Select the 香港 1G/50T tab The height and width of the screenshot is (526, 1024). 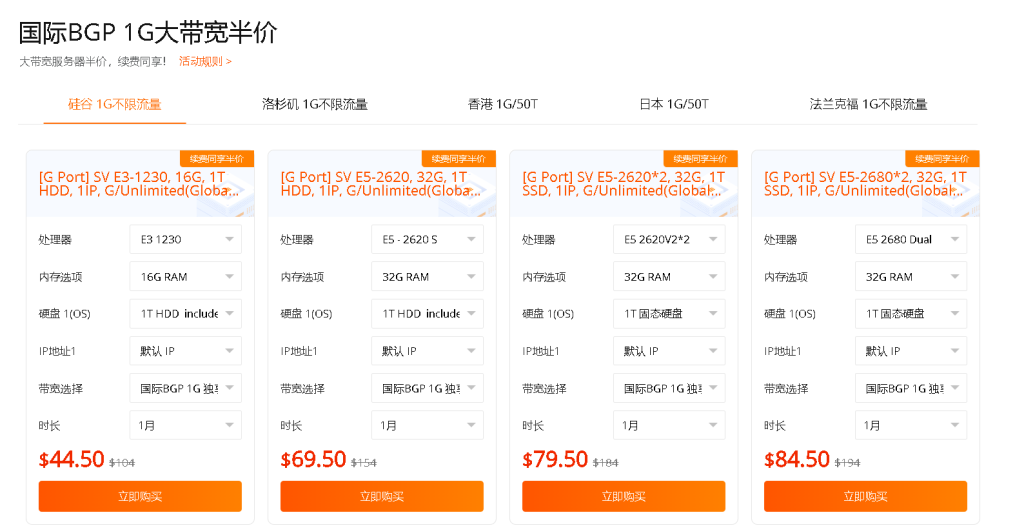pyautogui.click(x=502, y=104)
